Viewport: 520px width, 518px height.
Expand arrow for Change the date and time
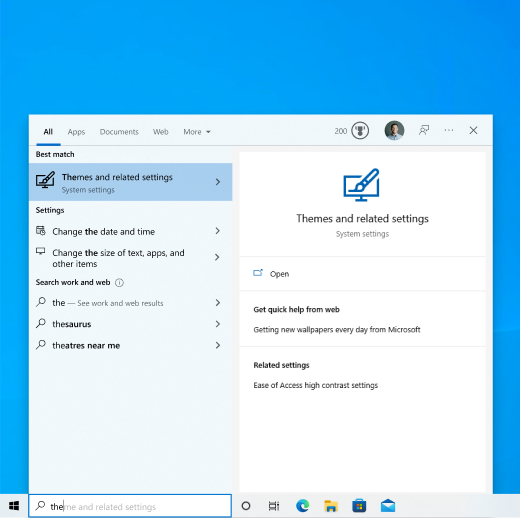tap(218, 231)
